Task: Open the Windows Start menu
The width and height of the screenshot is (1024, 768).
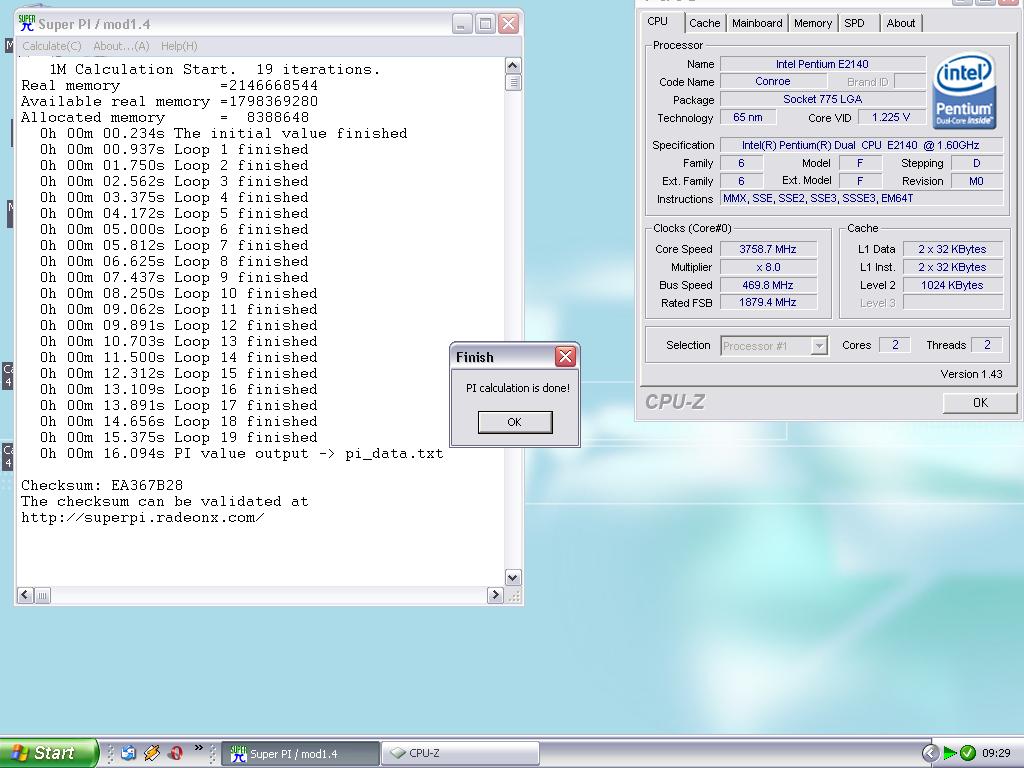Action: (48, 753)
